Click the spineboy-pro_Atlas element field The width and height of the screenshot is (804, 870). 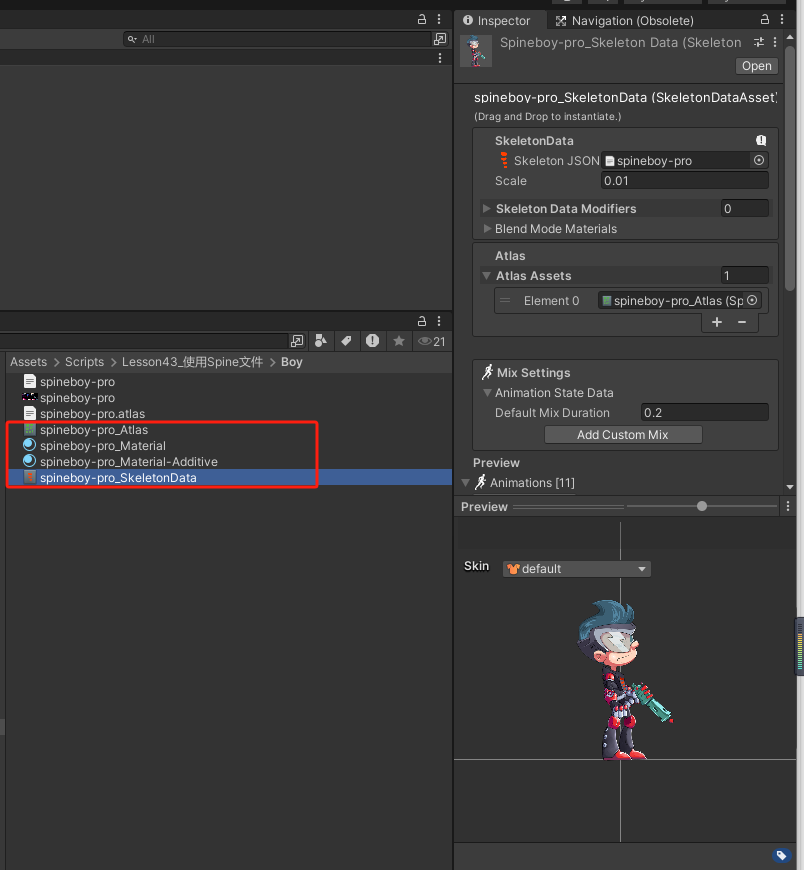pos(672,301)
